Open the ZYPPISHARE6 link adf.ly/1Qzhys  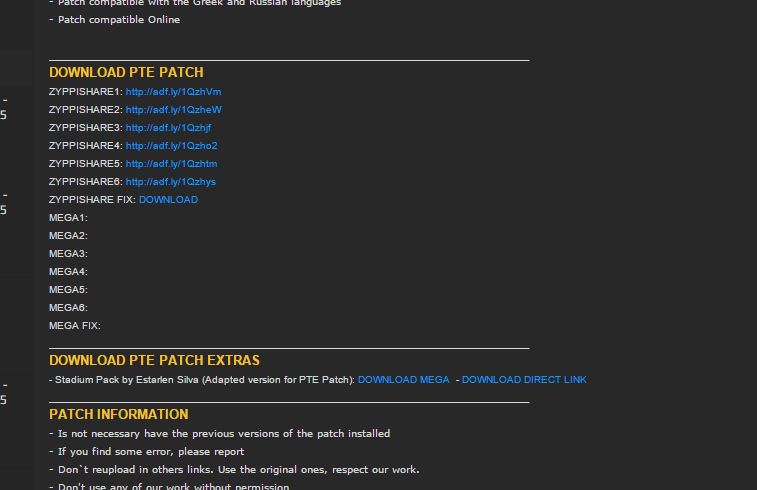click(x=170, y=182)
